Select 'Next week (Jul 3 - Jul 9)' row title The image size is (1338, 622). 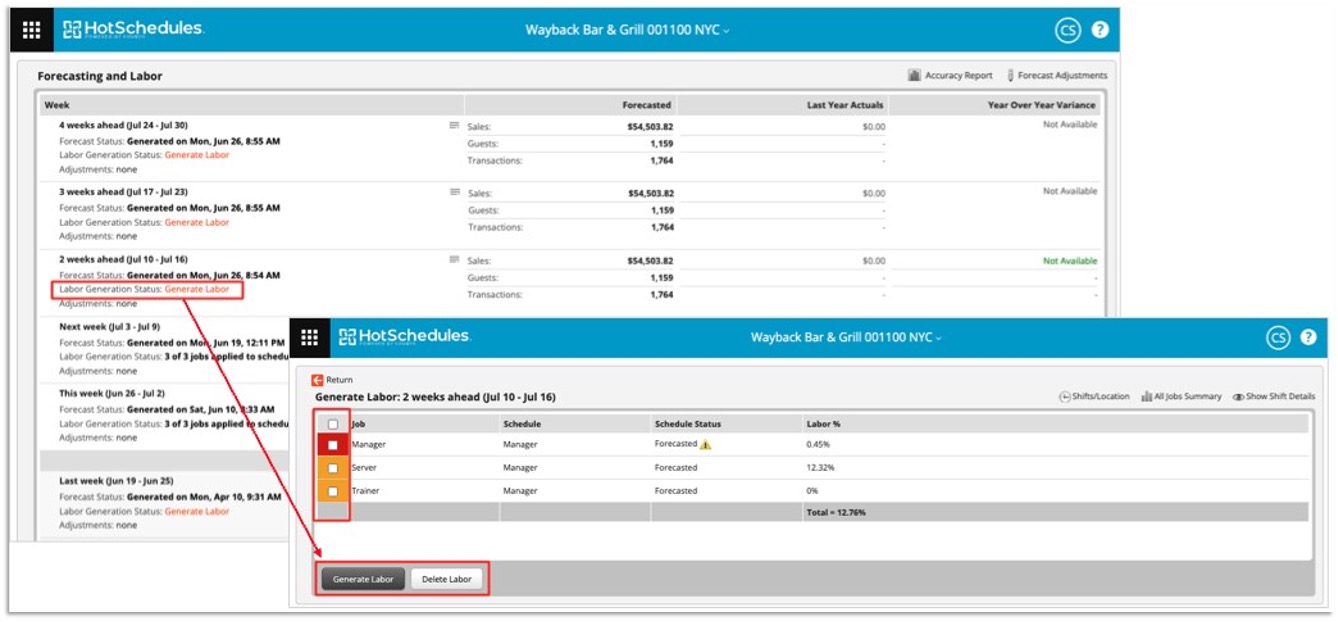110,326
